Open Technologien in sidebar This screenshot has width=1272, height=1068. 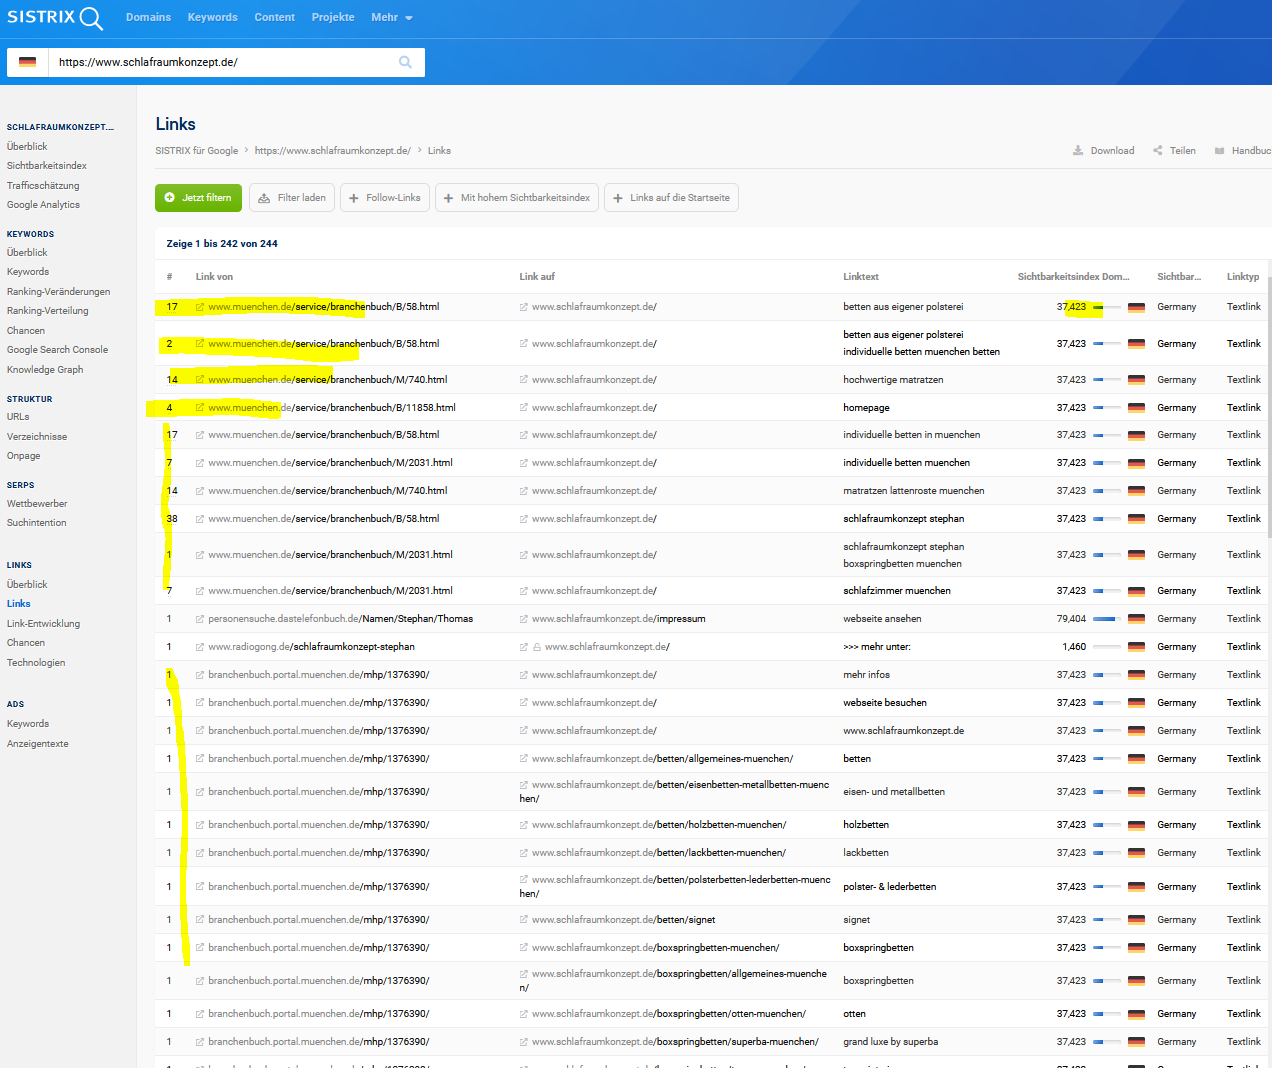(36, 663)
